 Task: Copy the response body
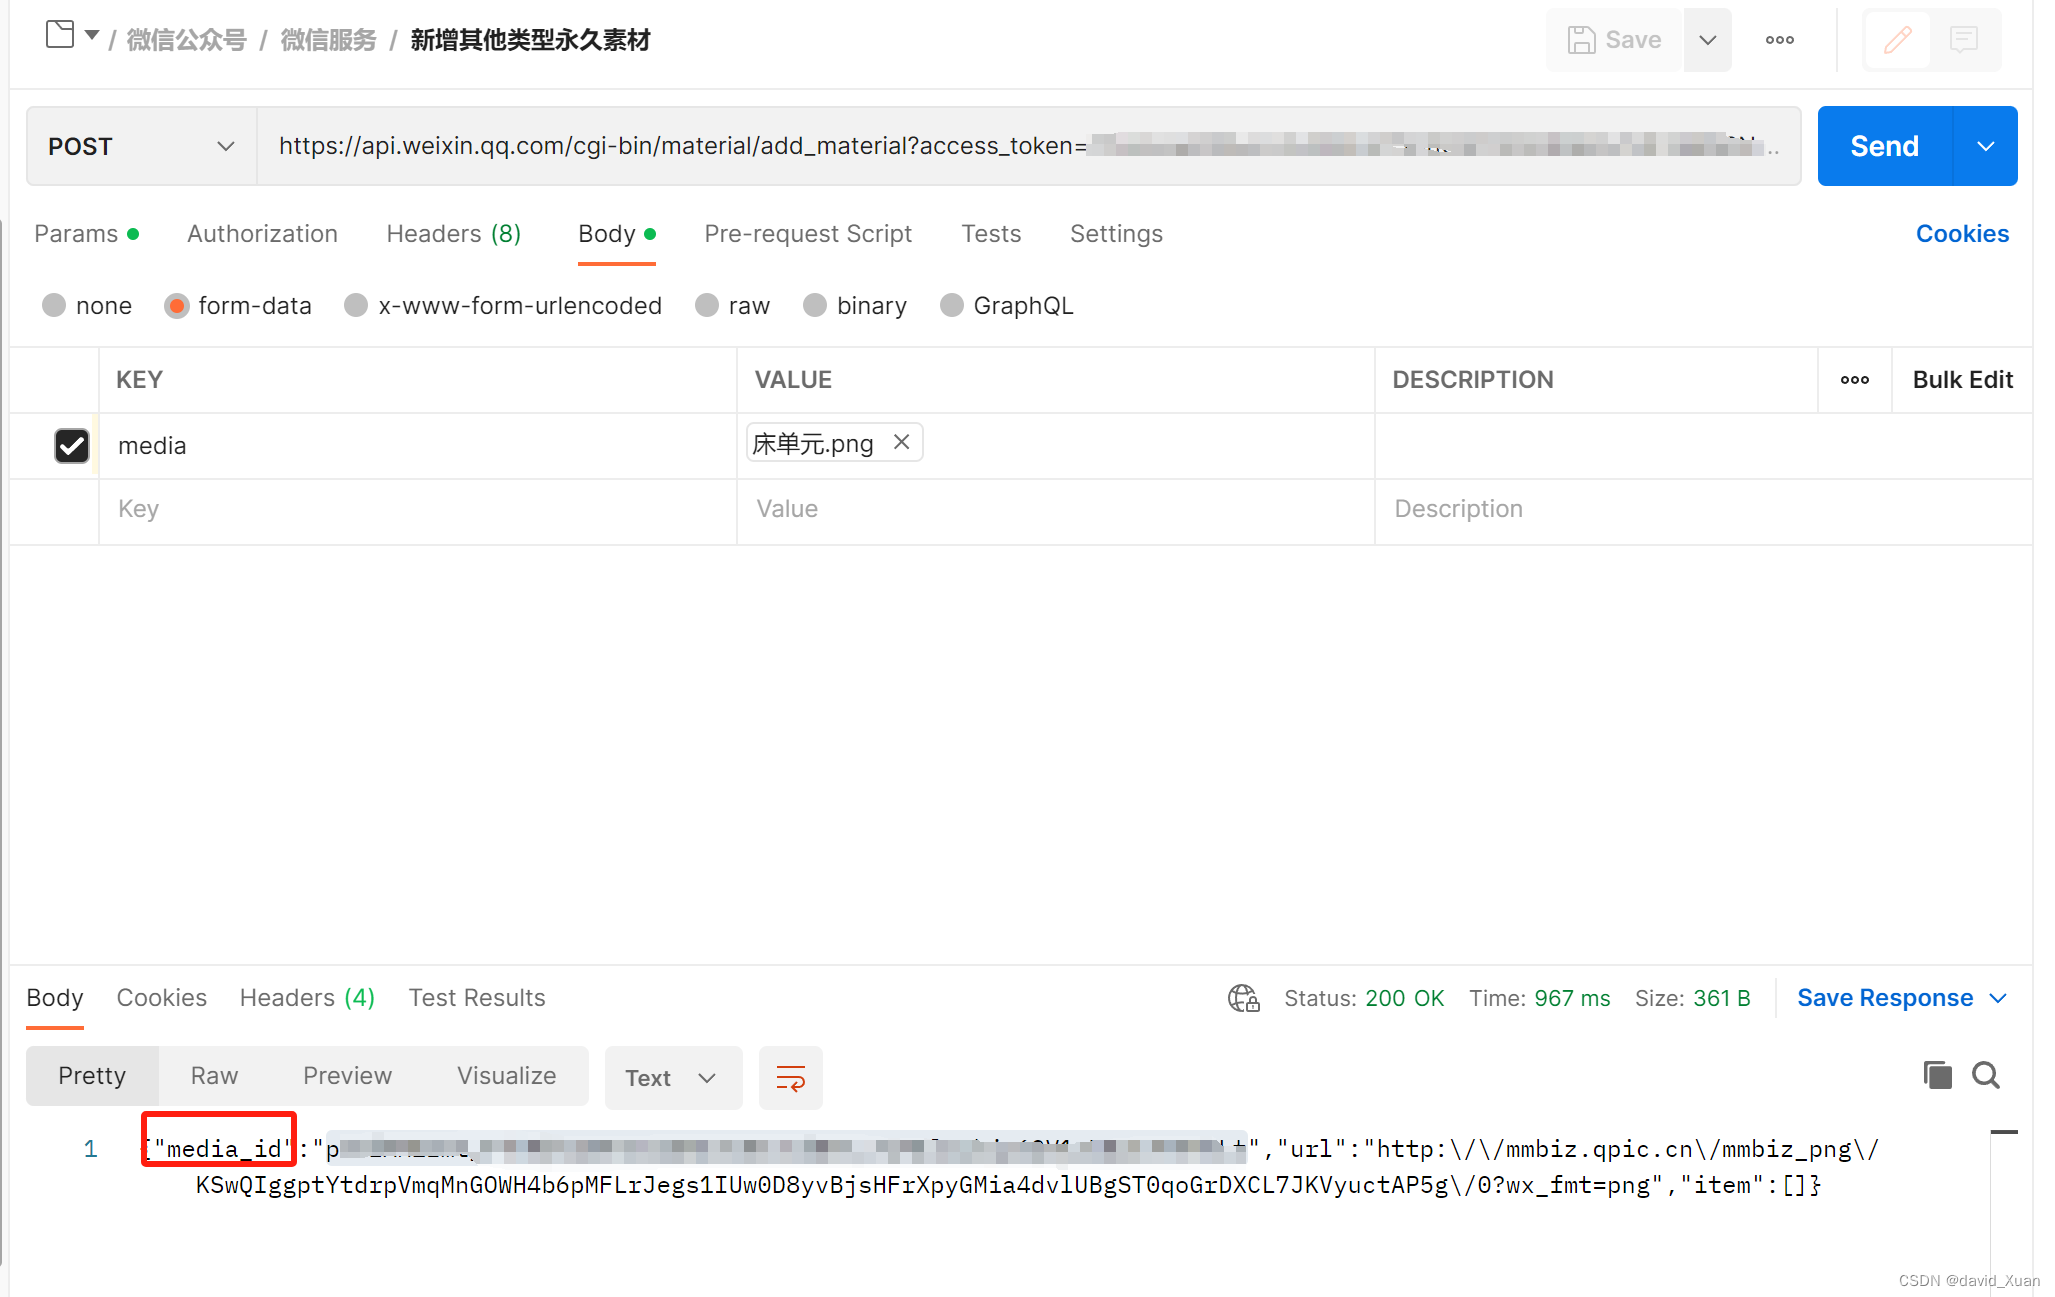pyautogui.click(x=1937, y=1075)
